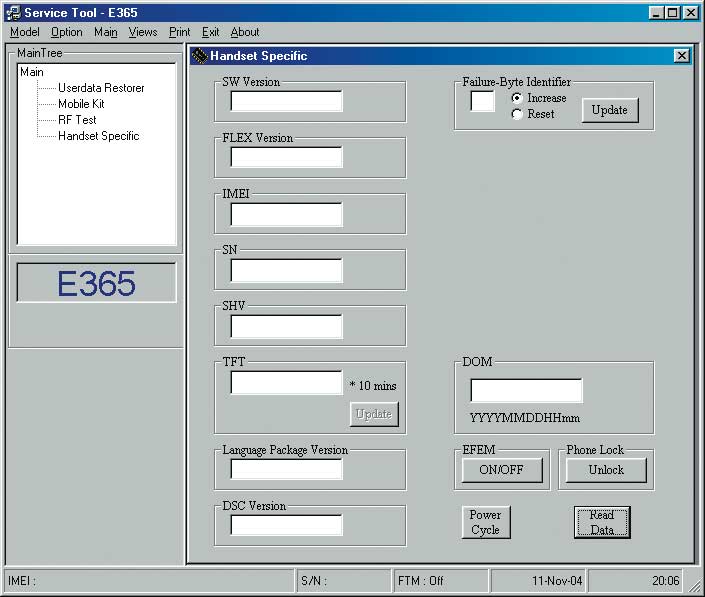705x597 pixels.
Task: Click Update in Failure-Byte Identifier group
Action: point(610,110)
